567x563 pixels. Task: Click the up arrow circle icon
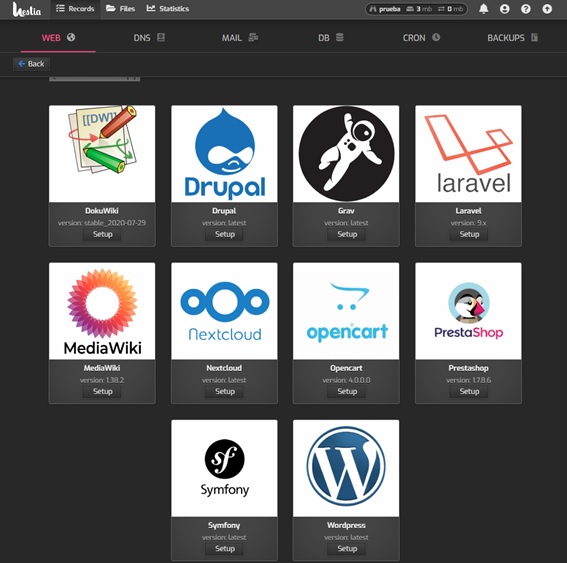point(547,9)
